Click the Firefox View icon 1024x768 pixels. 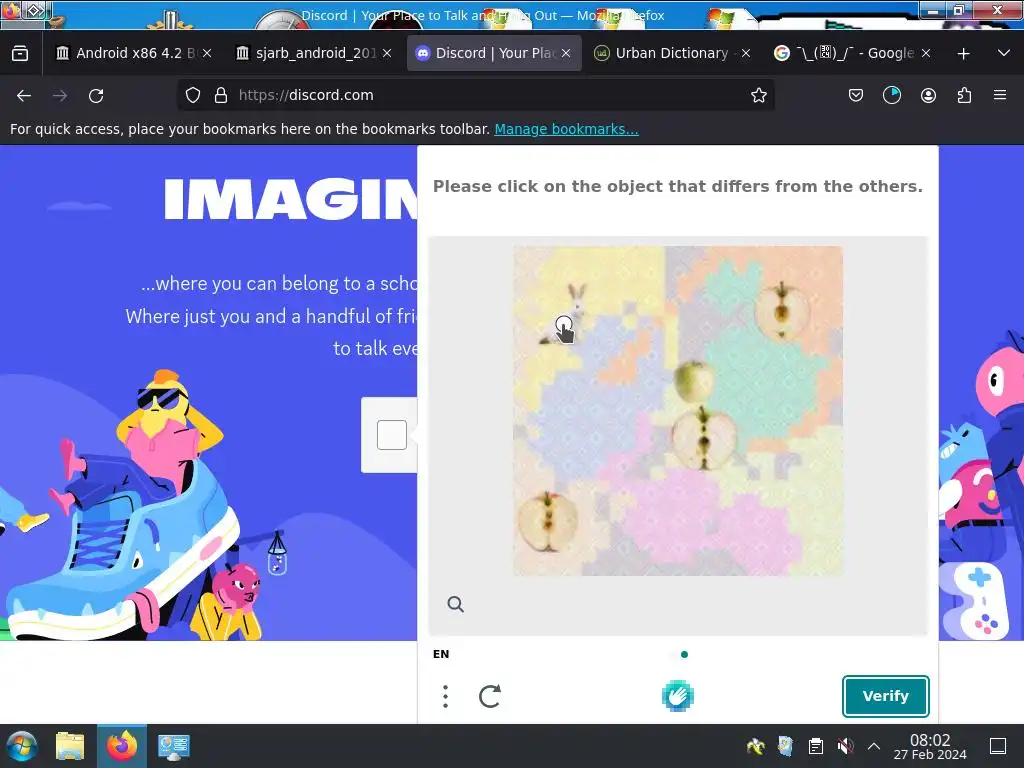(20, 54)
